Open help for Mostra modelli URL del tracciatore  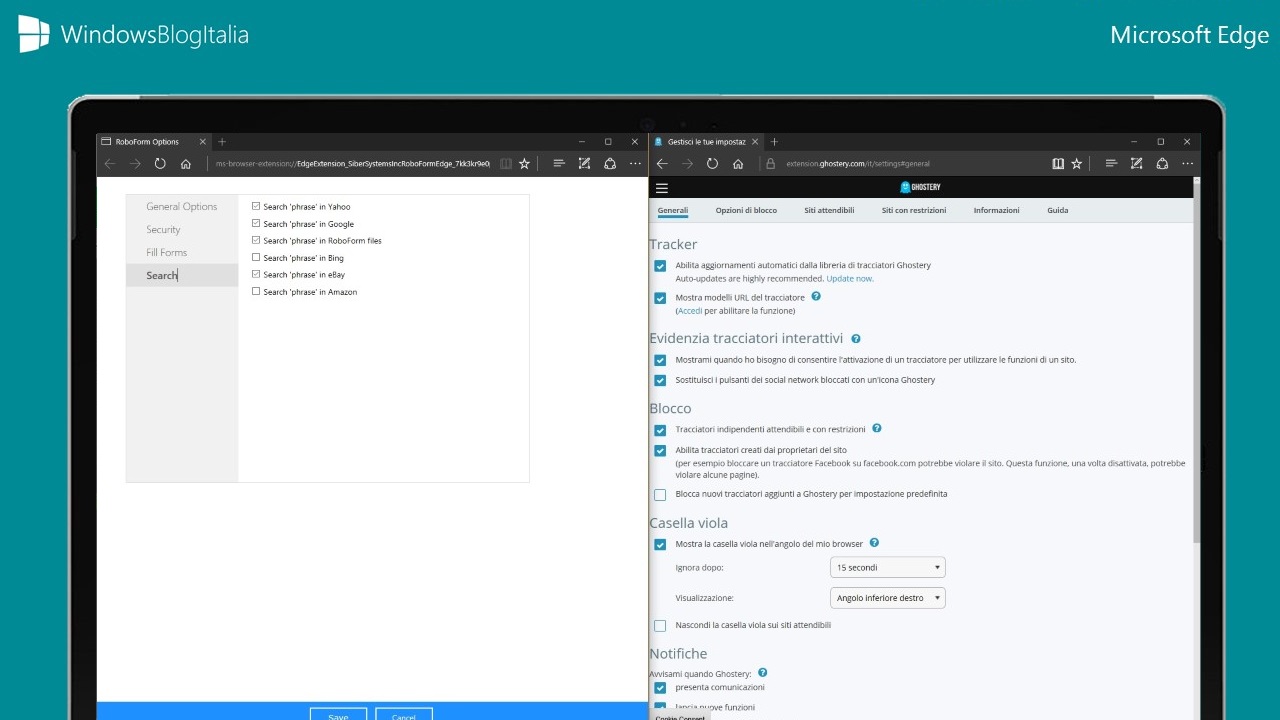(x=816, y=297)
